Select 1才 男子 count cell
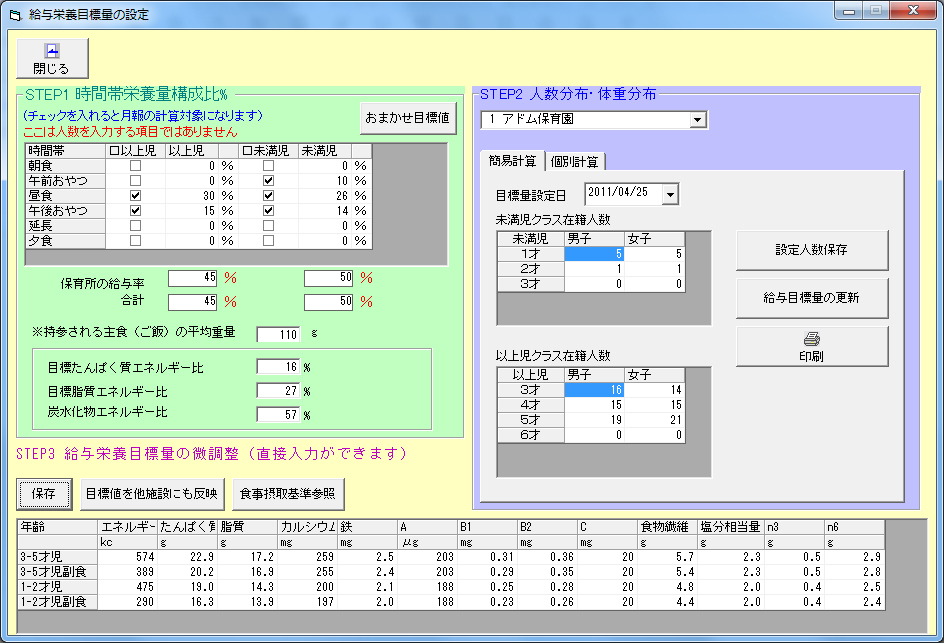This screenshot has width=944, height=643. point(594,254)
